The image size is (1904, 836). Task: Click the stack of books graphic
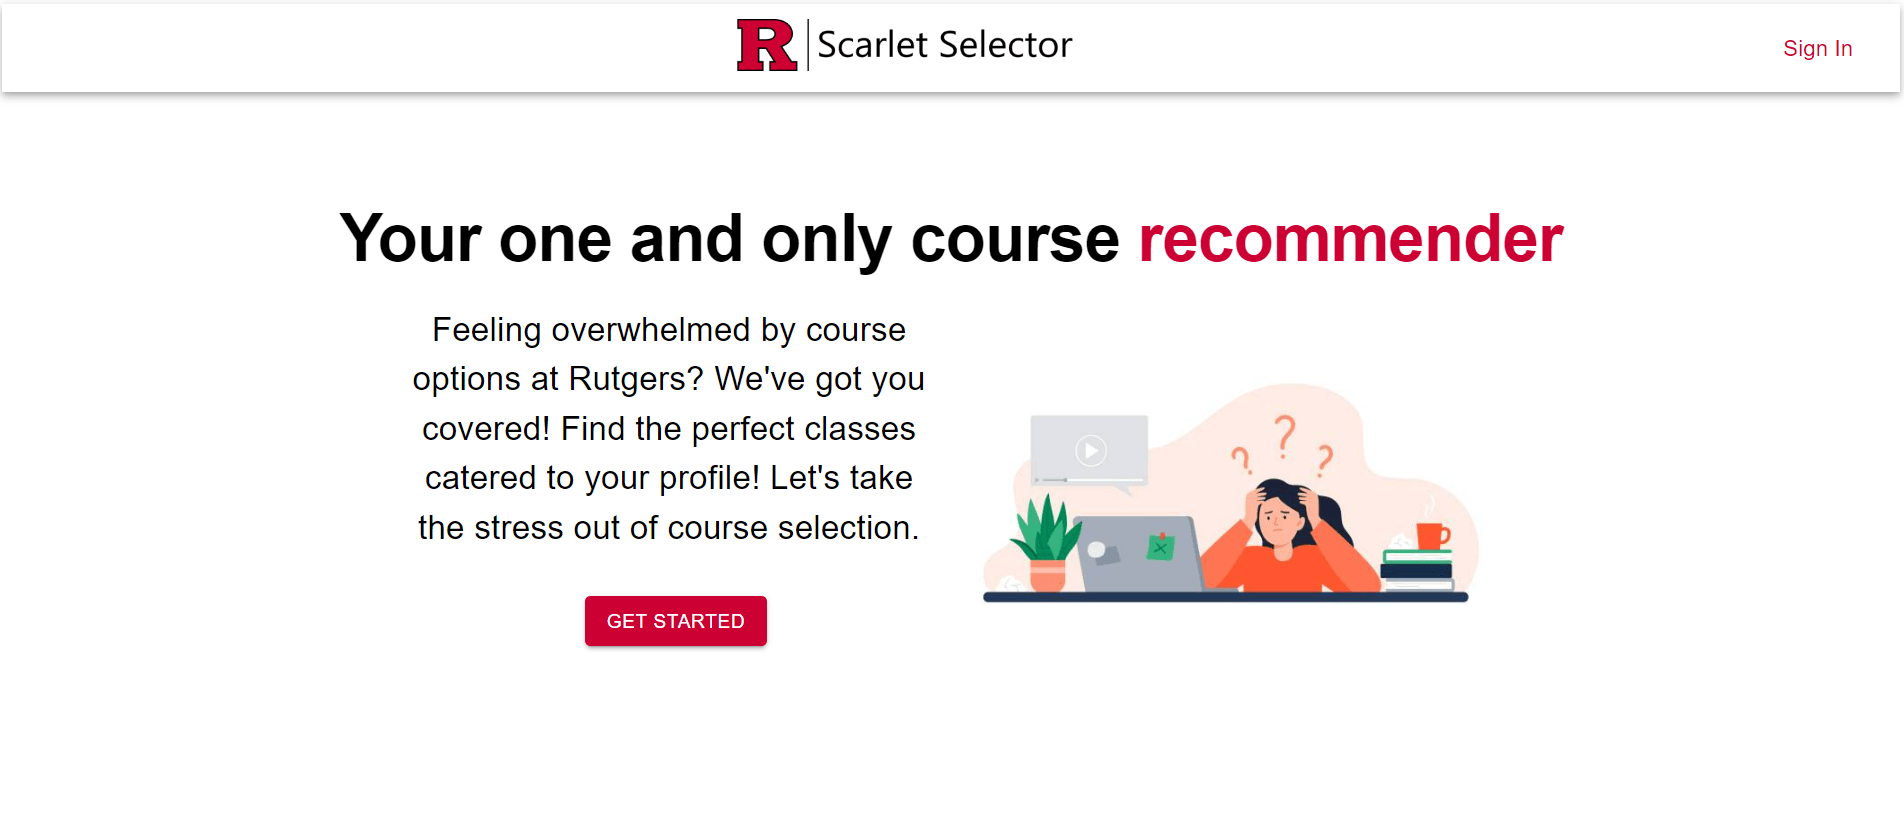(1418, 572)
